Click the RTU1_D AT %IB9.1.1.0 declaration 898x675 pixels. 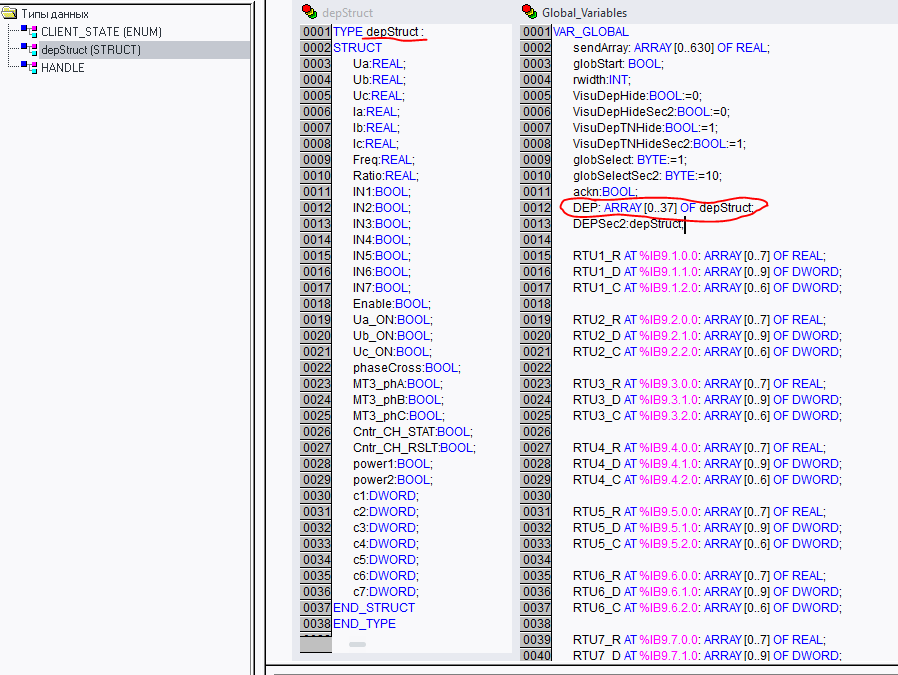(x=707, y=272)
